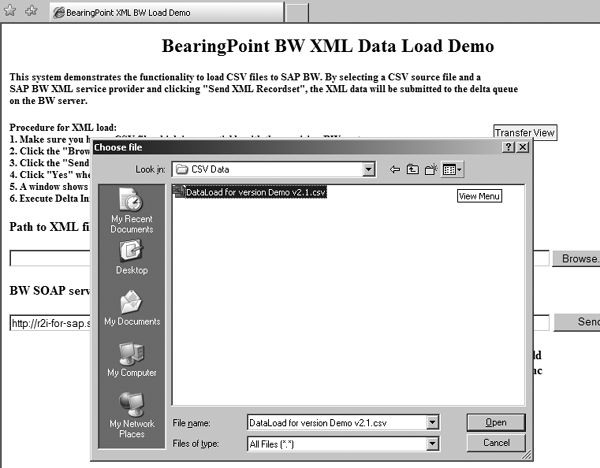Click the Add to Favorites star icon
This screenshot has height=468, width=600.
point(31,12)
